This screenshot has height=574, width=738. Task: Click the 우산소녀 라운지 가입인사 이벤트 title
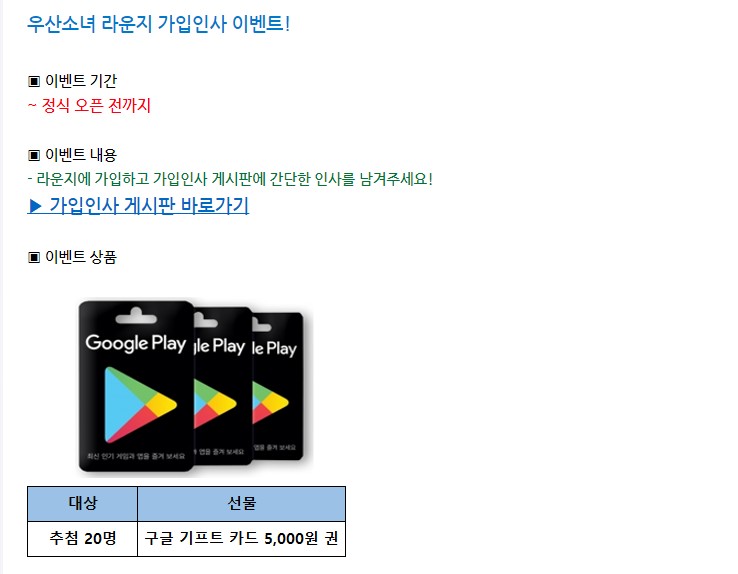159,24
